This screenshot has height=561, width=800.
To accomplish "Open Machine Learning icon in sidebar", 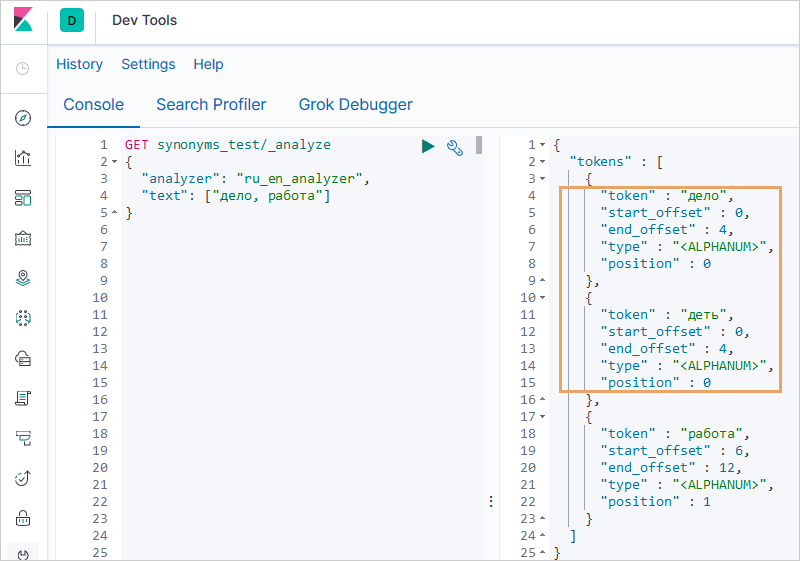I will pyautogui.click(x=23, y=318).
